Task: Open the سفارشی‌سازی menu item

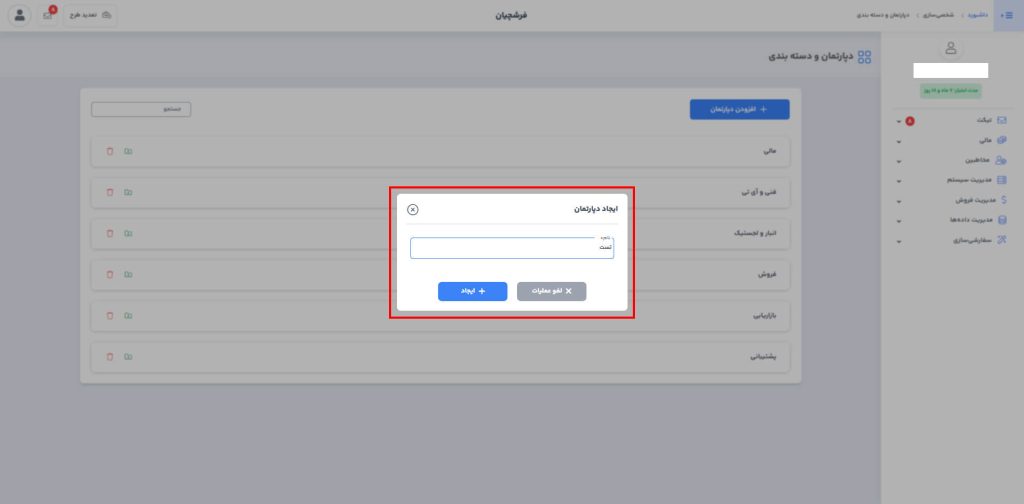Action: [x=955, y=241]
